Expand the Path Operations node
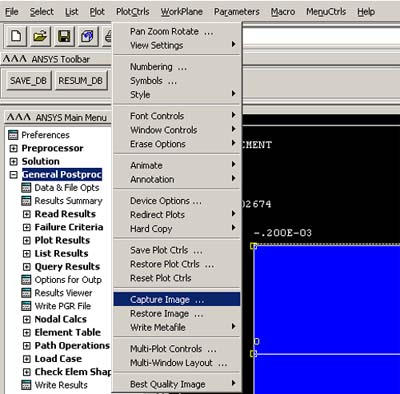The image size is (400, 394). [26, 346]
